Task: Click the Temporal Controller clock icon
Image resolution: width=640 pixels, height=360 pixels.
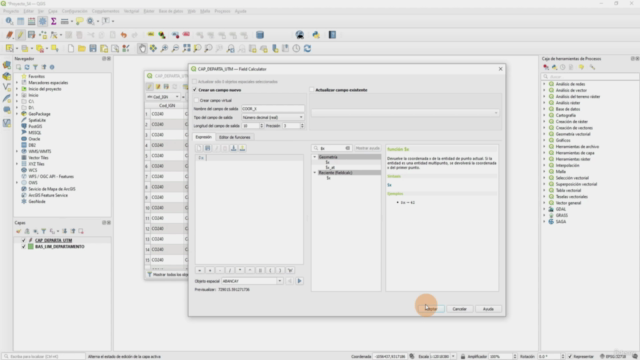Action: [296, 49]
